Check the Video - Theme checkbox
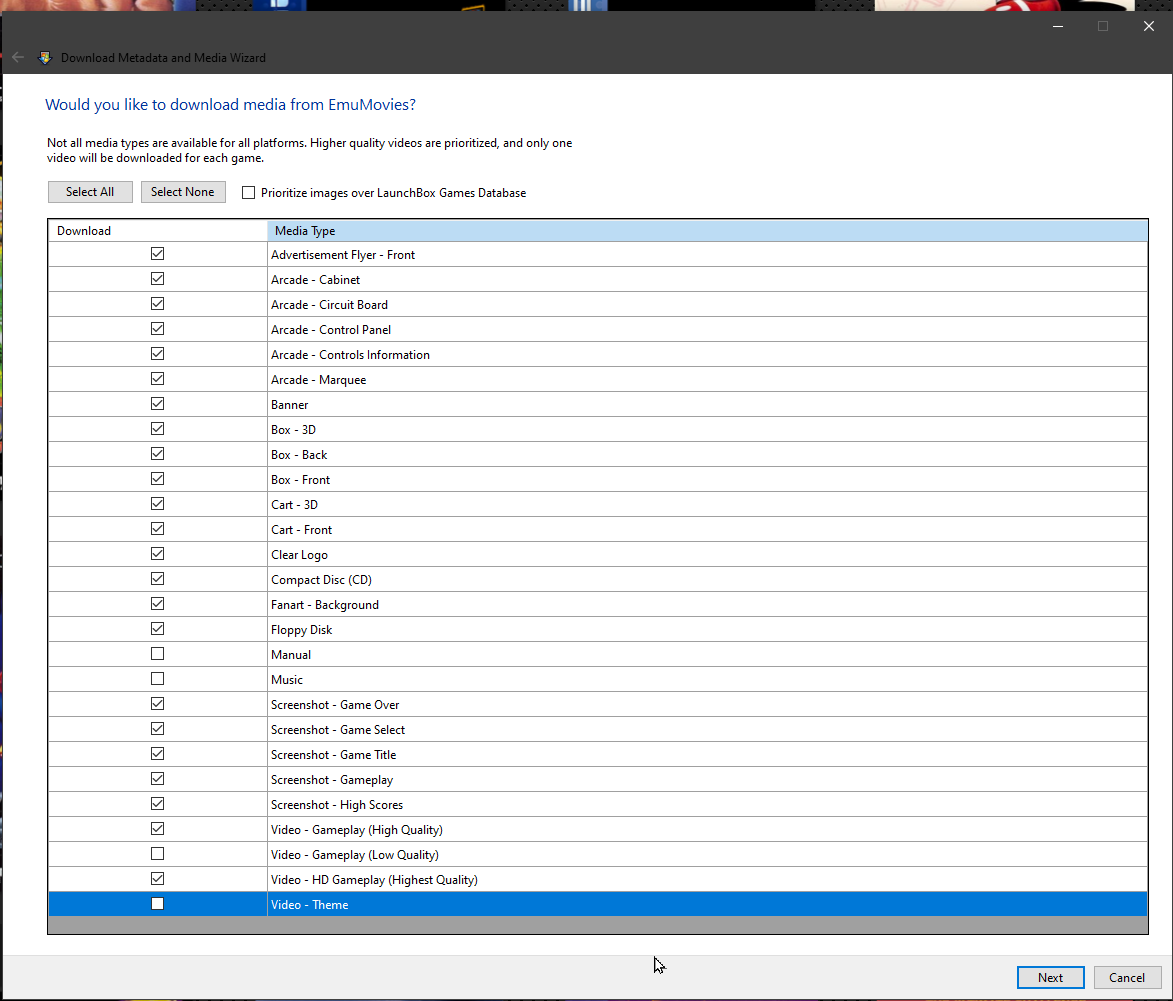Viewport: 1173px width, 1001px height. 157,904
